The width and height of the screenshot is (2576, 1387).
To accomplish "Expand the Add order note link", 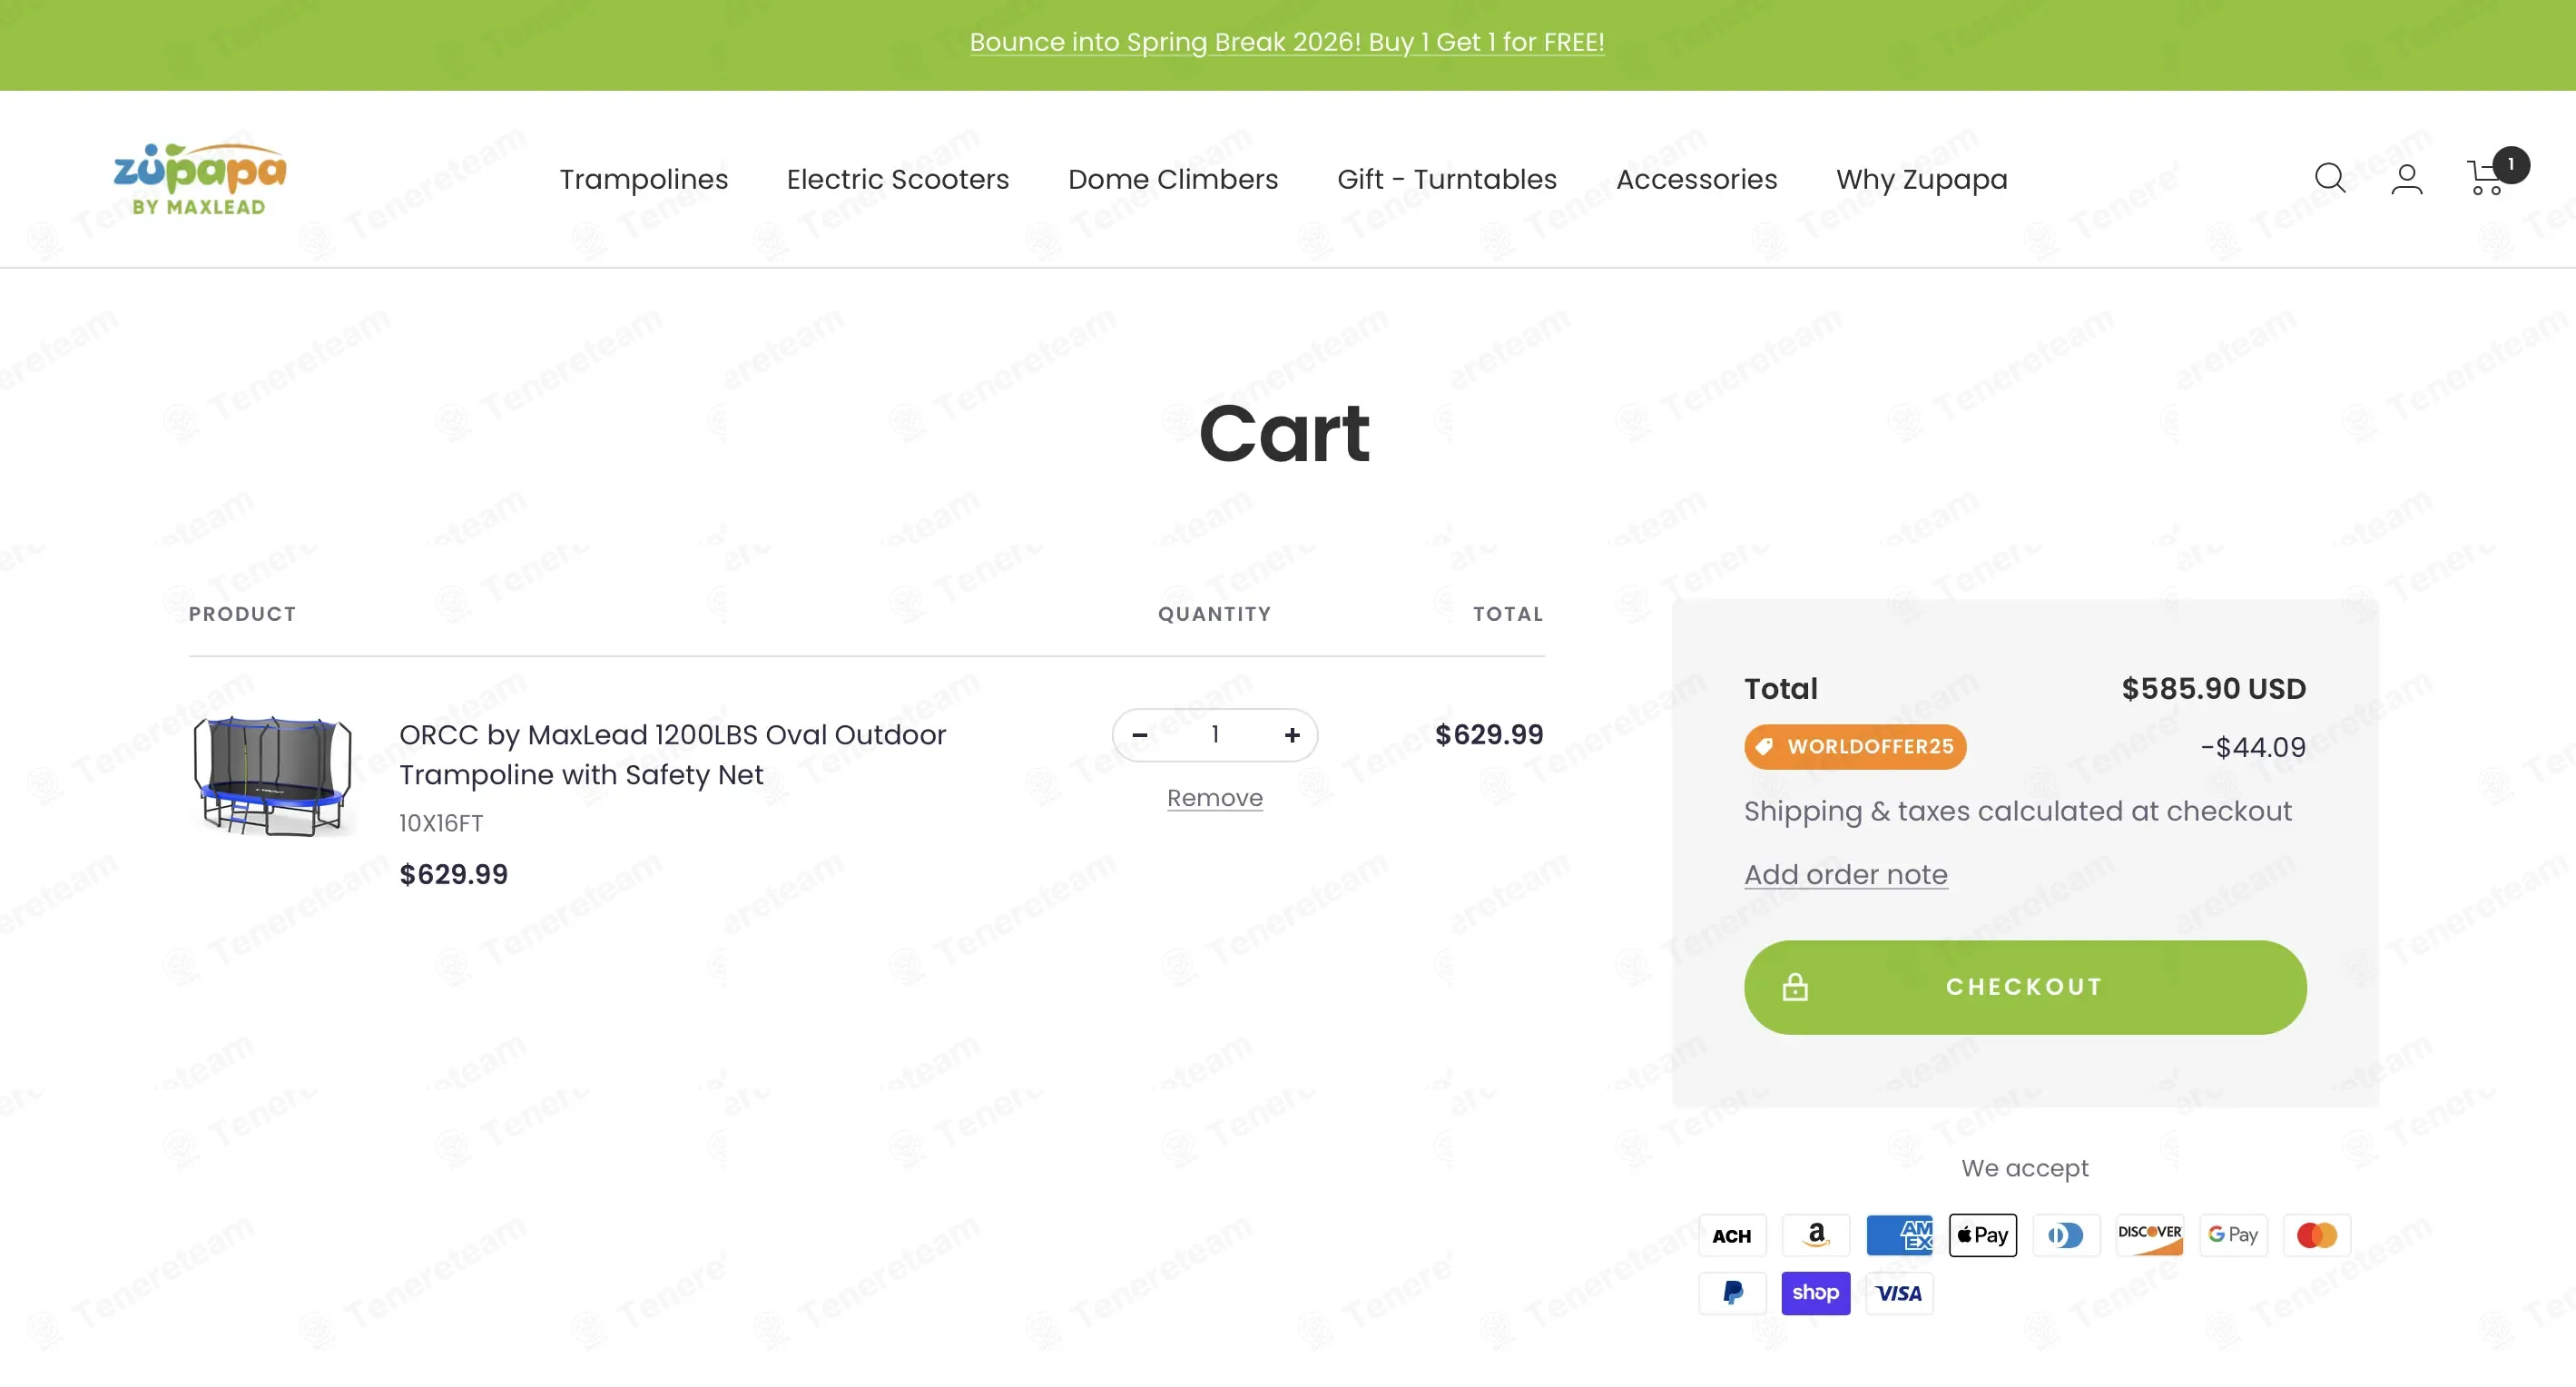I will click(x=1845, y=875).
